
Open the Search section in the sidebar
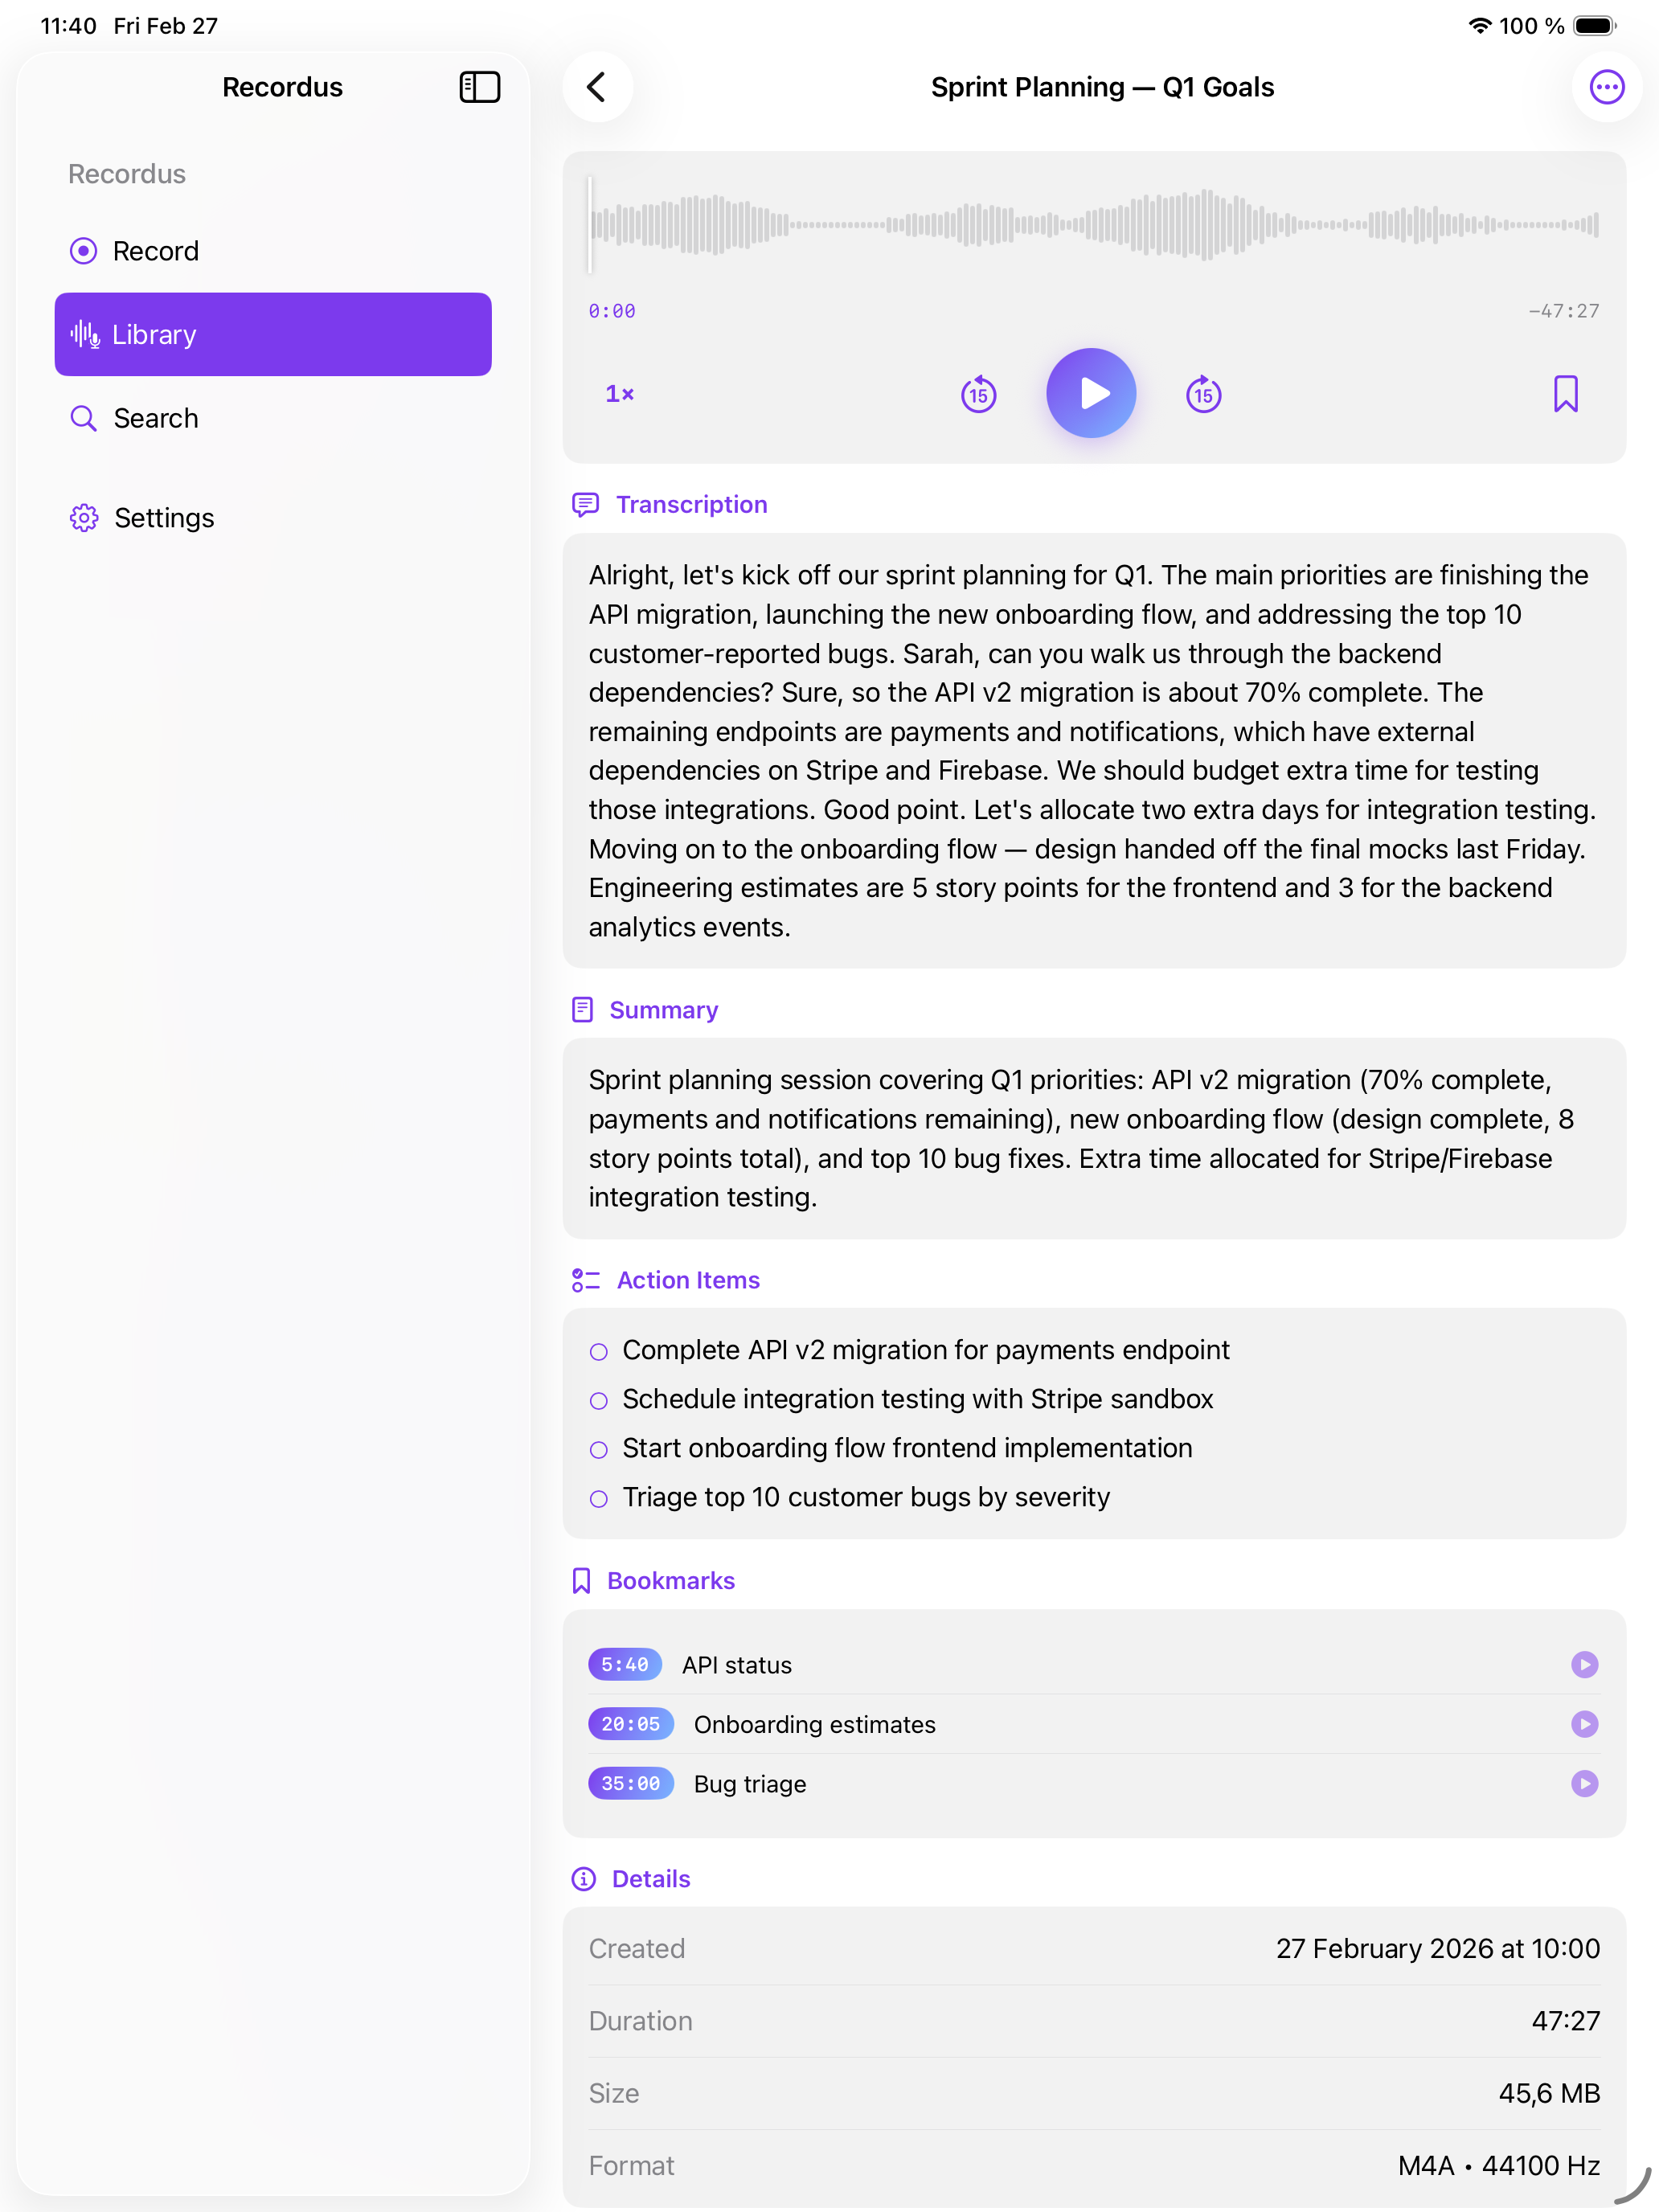click(x=155, y=418)
